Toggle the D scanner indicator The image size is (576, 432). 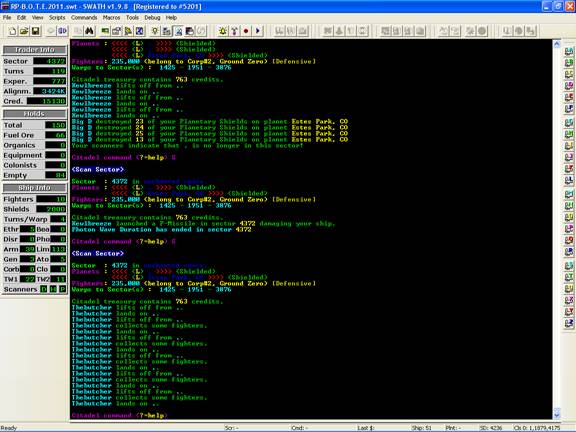(44, 289)
